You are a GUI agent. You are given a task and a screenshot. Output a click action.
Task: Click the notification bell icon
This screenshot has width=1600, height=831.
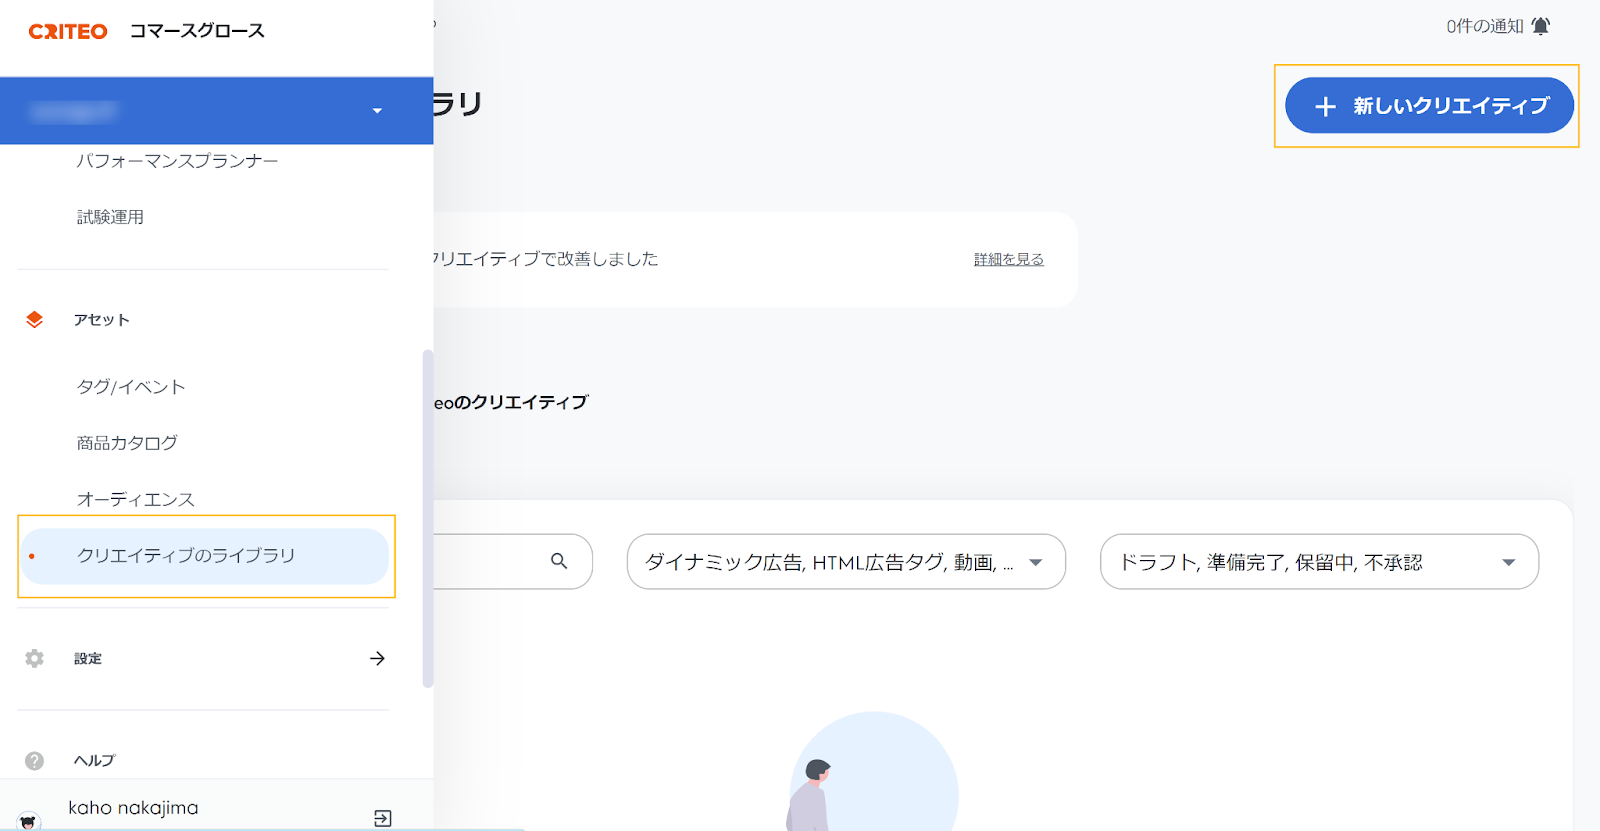pyautogui.click(x=1540, y=26)
